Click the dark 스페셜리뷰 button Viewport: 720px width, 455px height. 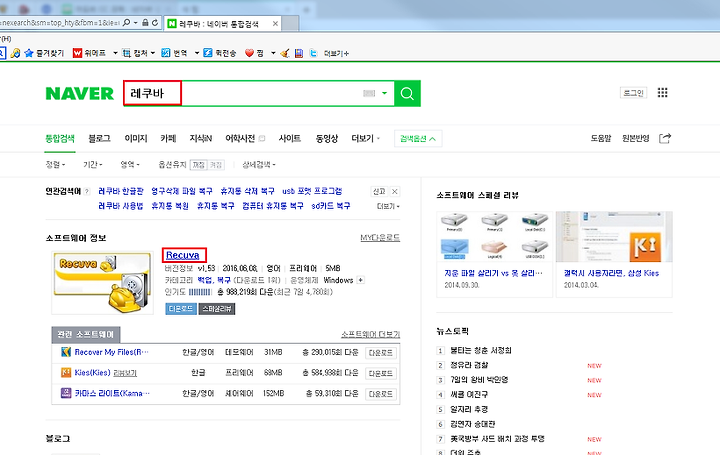[x=217, y=309]
